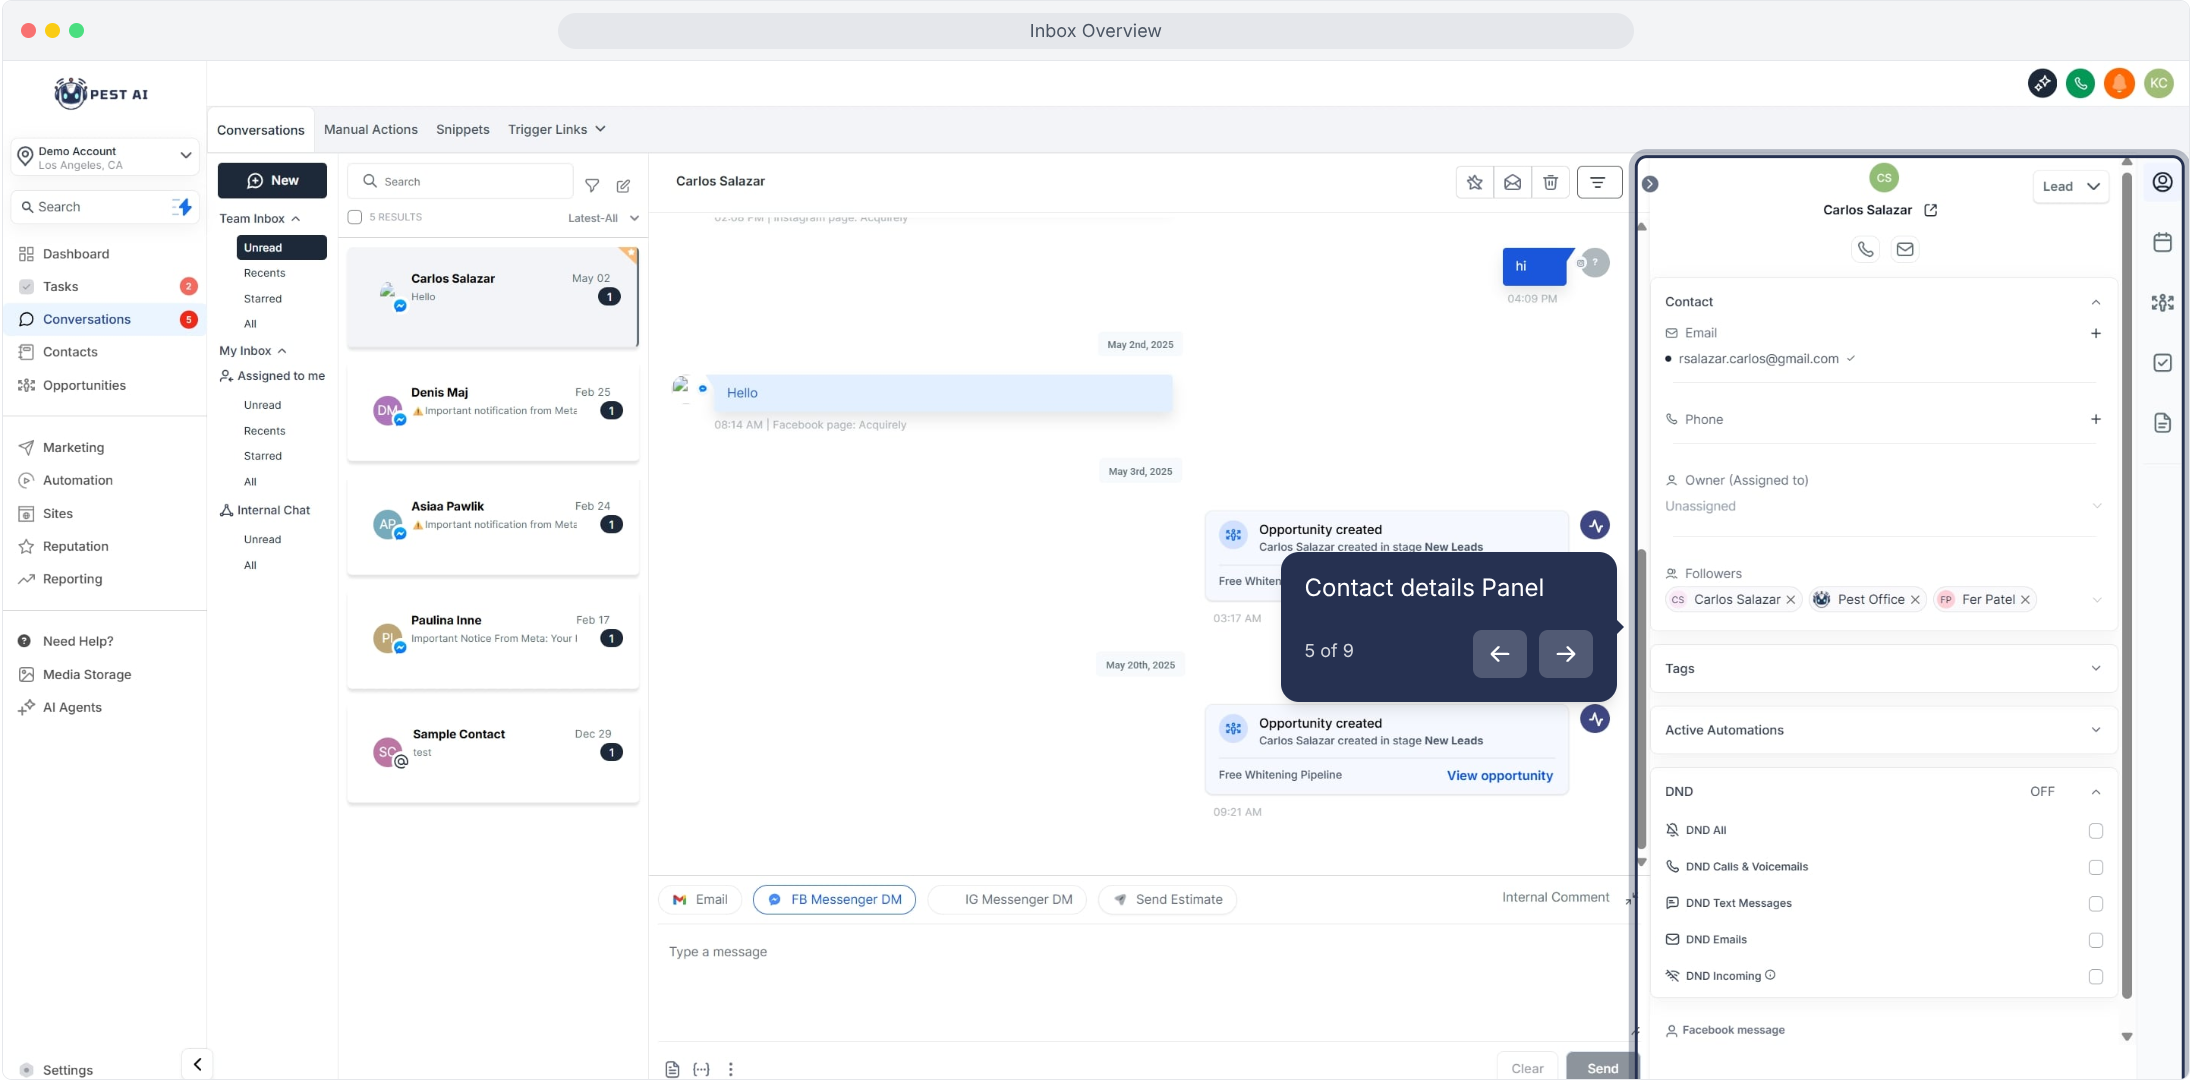Star the Carlos Salazar conversation

click(1474, 182)
